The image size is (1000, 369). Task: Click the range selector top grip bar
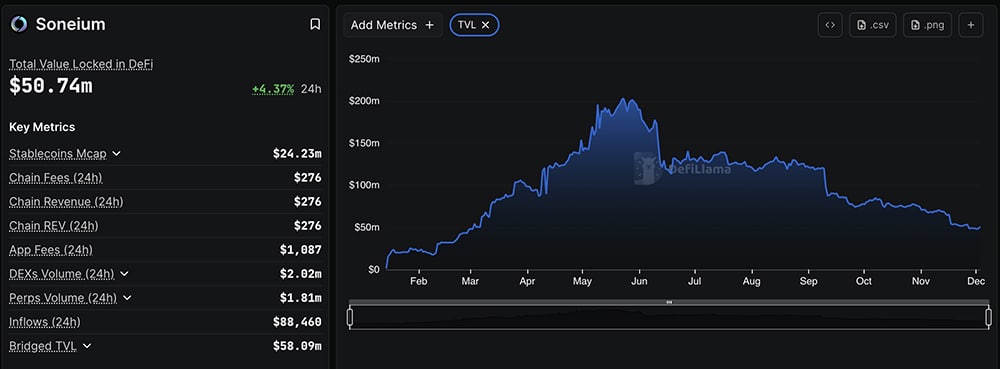(669, 302)
